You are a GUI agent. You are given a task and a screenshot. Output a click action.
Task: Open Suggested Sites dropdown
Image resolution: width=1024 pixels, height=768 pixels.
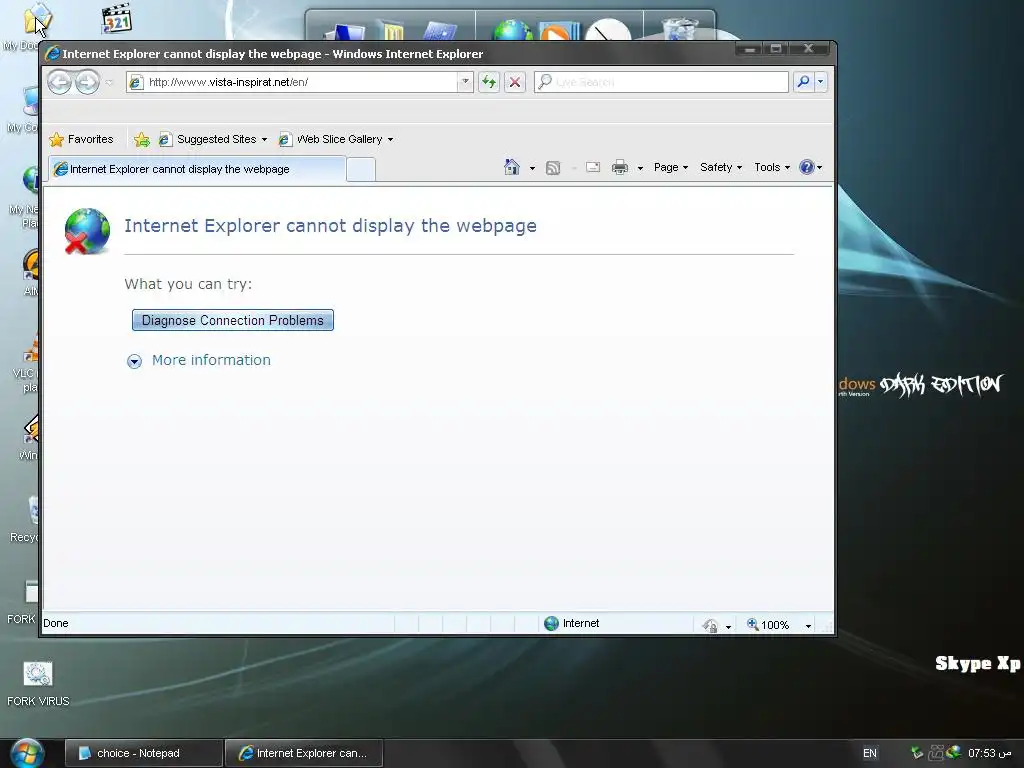point(213,139)
